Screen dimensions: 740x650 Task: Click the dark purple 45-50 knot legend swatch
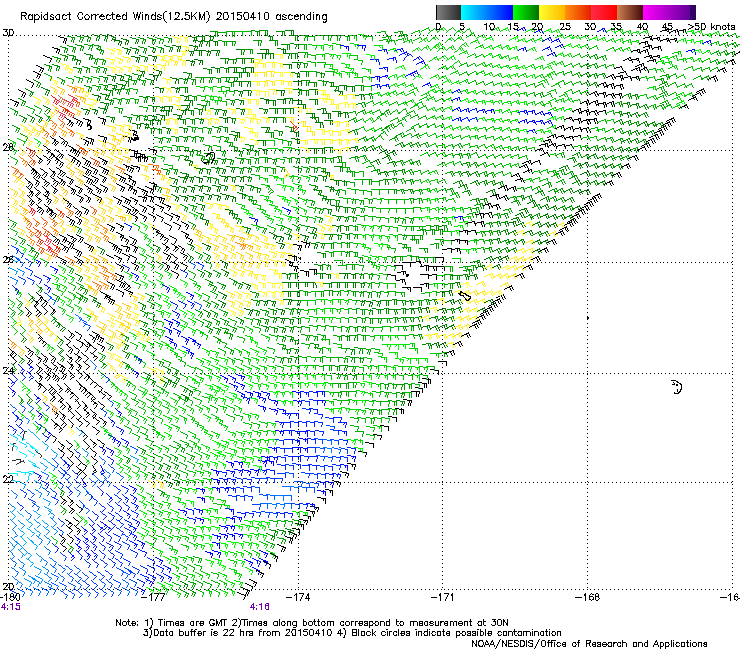(x=682, y=12)
